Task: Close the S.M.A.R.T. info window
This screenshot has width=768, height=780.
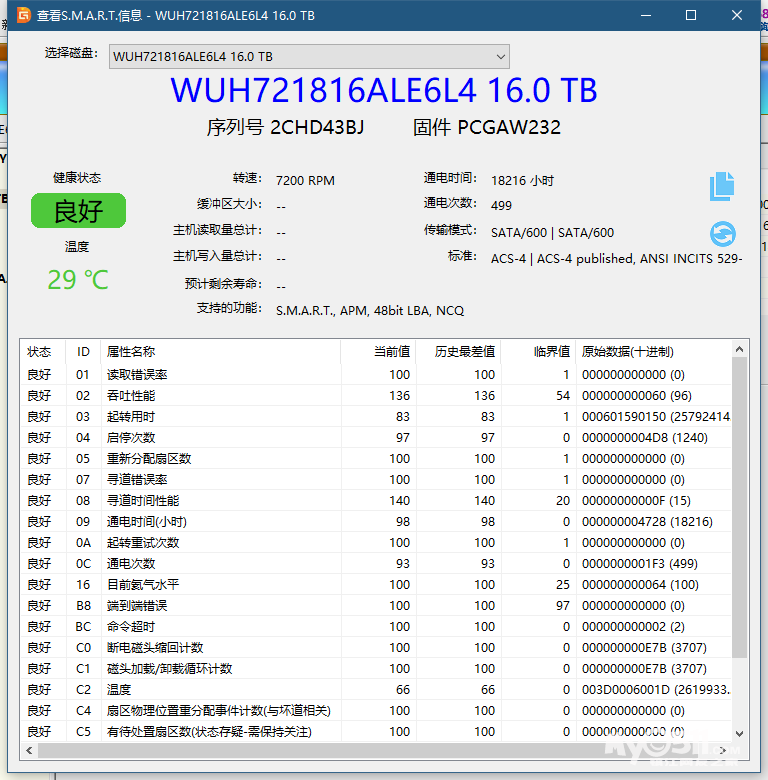Action: (x=737, y=15)
